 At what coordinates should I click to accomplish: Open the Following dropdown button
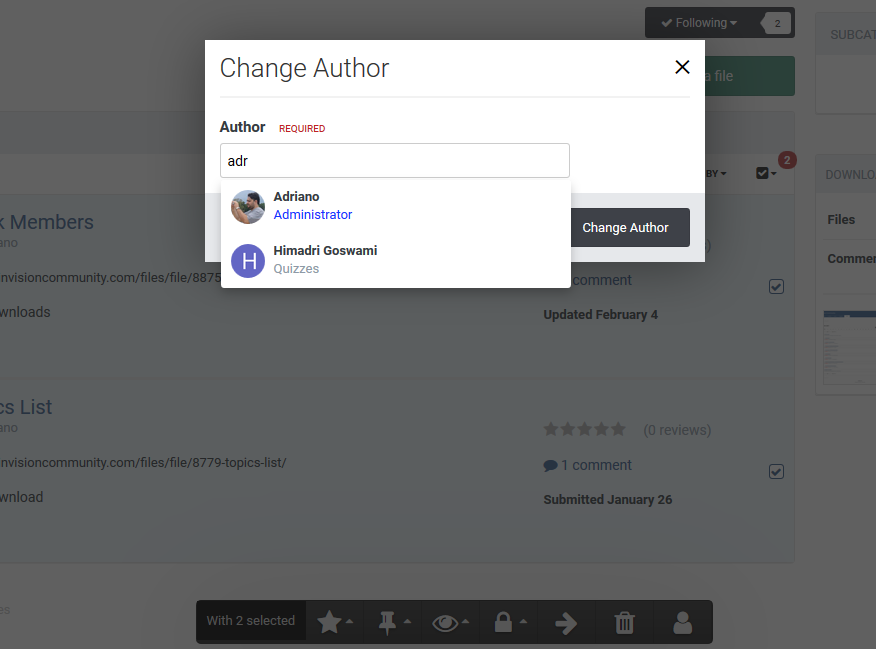[x=699, y=23]
